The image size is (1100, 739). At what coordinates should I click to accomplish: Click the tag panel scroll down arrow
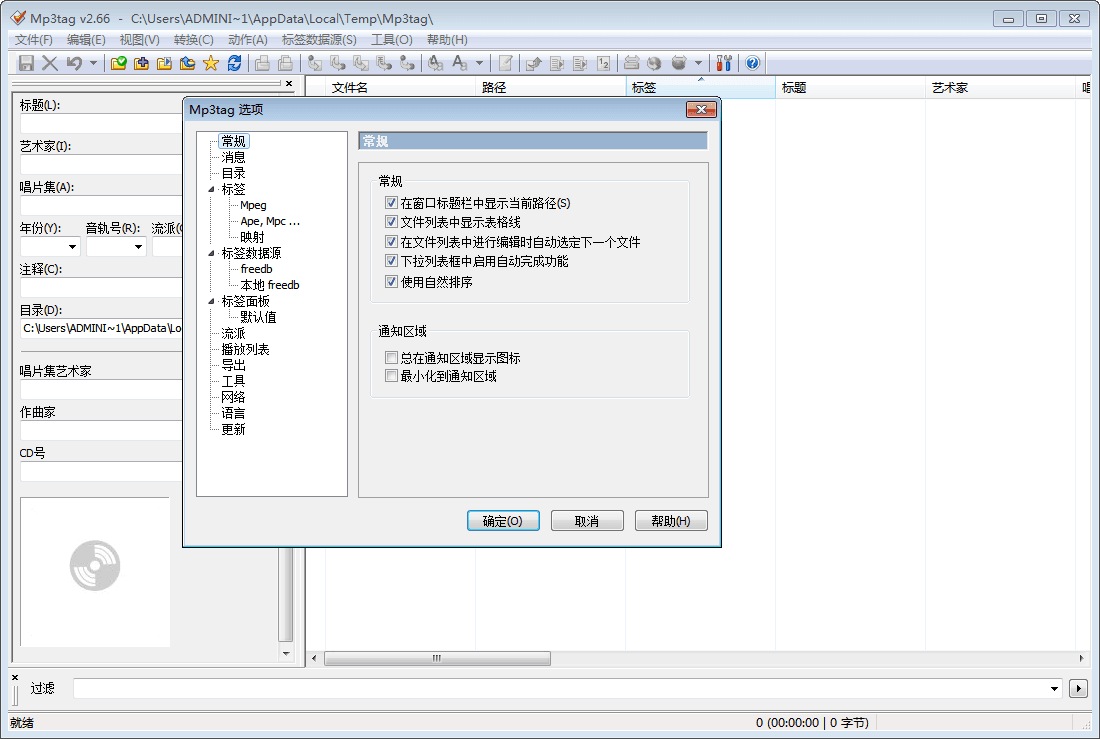point(286,653)
